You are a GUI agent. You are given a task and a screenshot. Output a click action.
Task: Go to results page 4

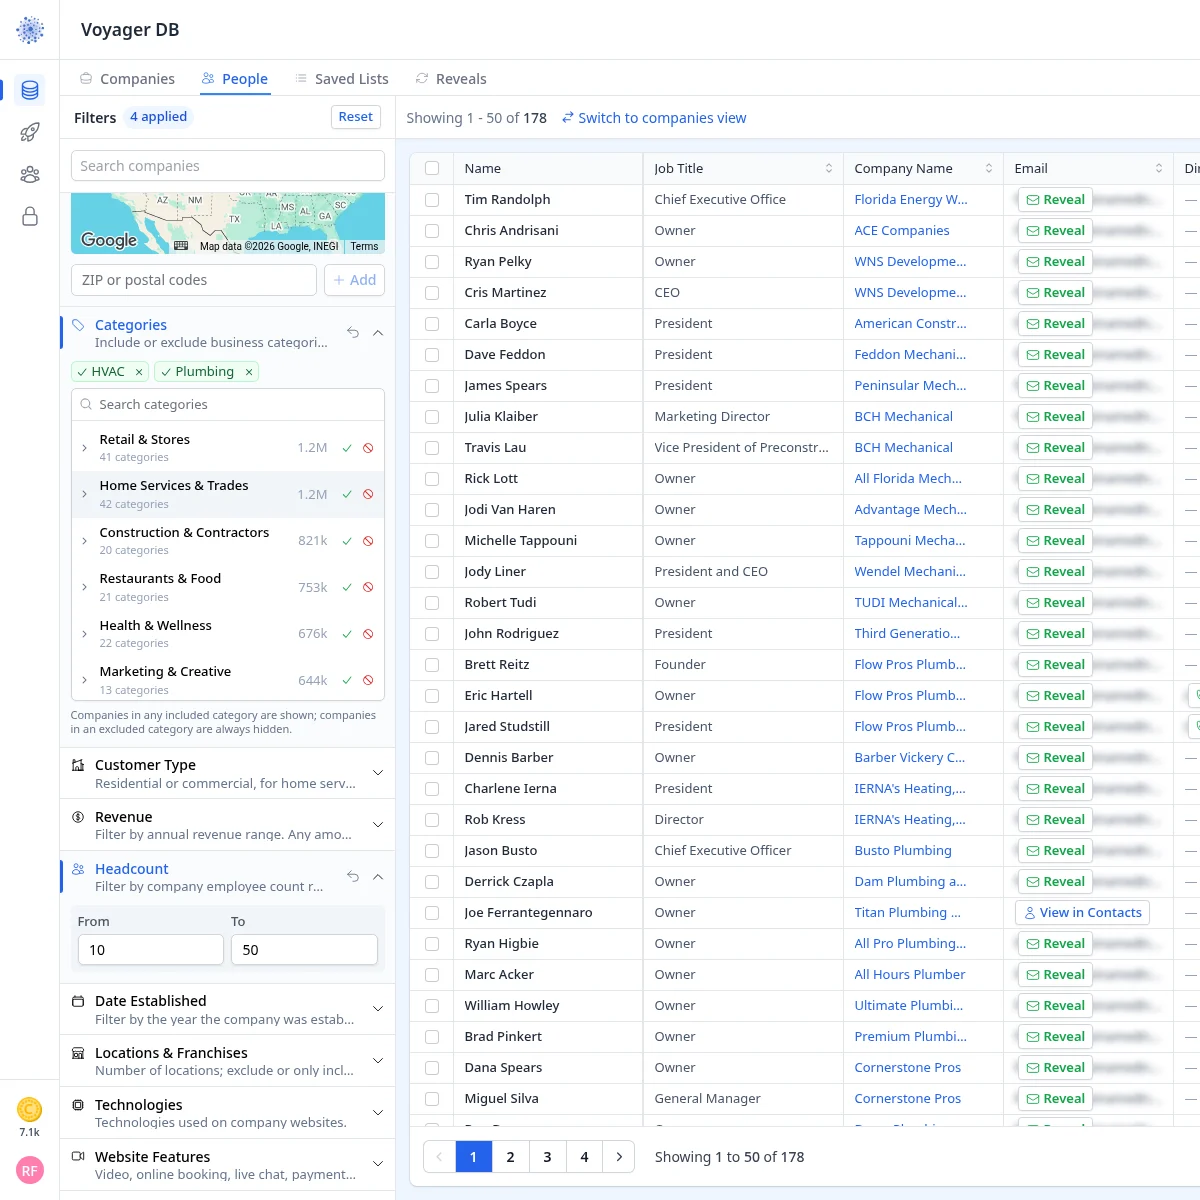click(584, 1157)
